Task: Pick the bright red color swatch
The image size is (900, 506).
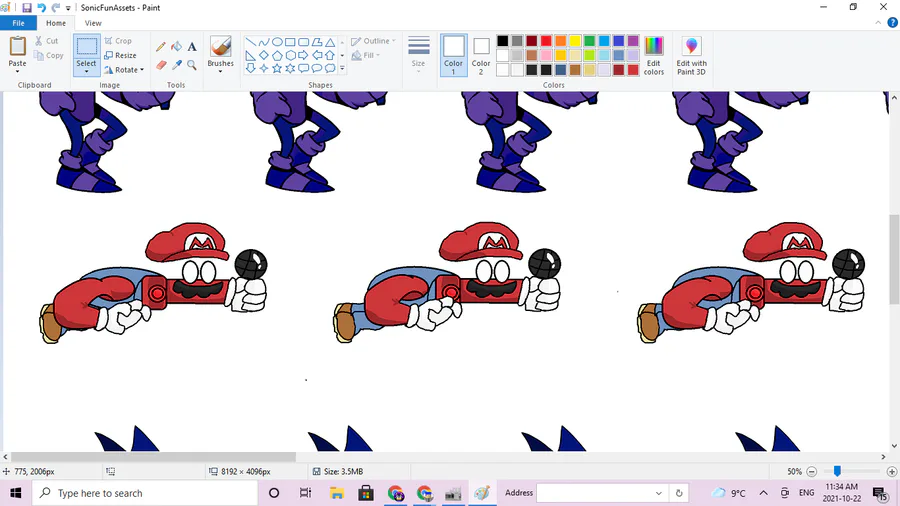Action: [x=546, y=41]
